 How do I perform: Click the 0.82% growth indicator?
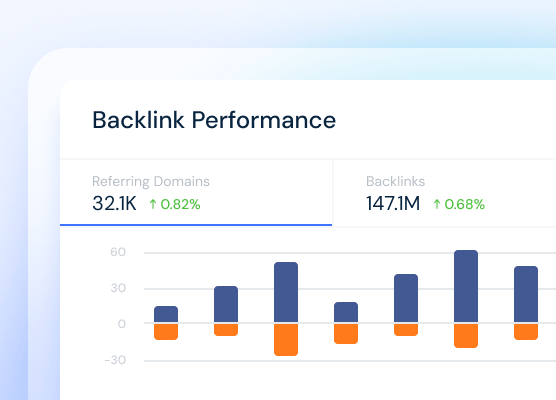[x=175, y=204]
